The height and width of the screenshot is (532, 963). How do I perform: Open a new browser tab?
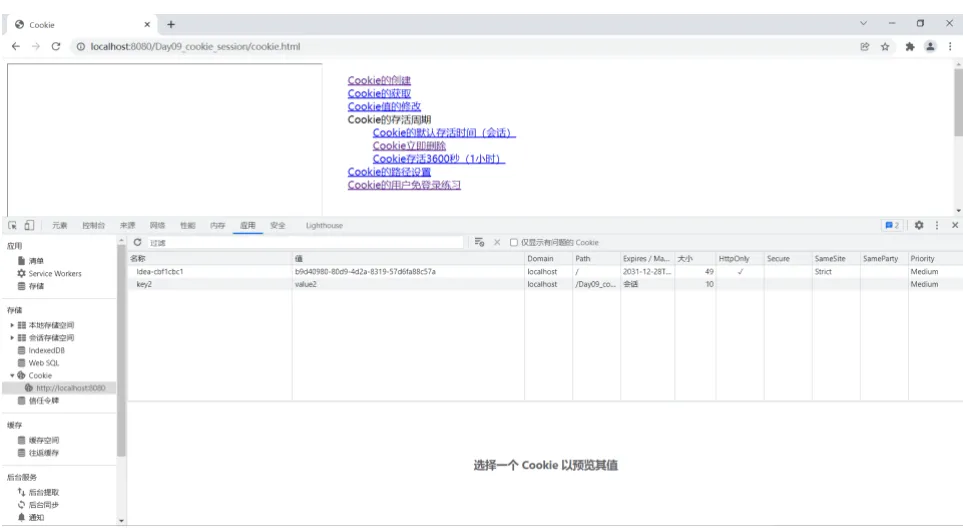coord(171,25)
